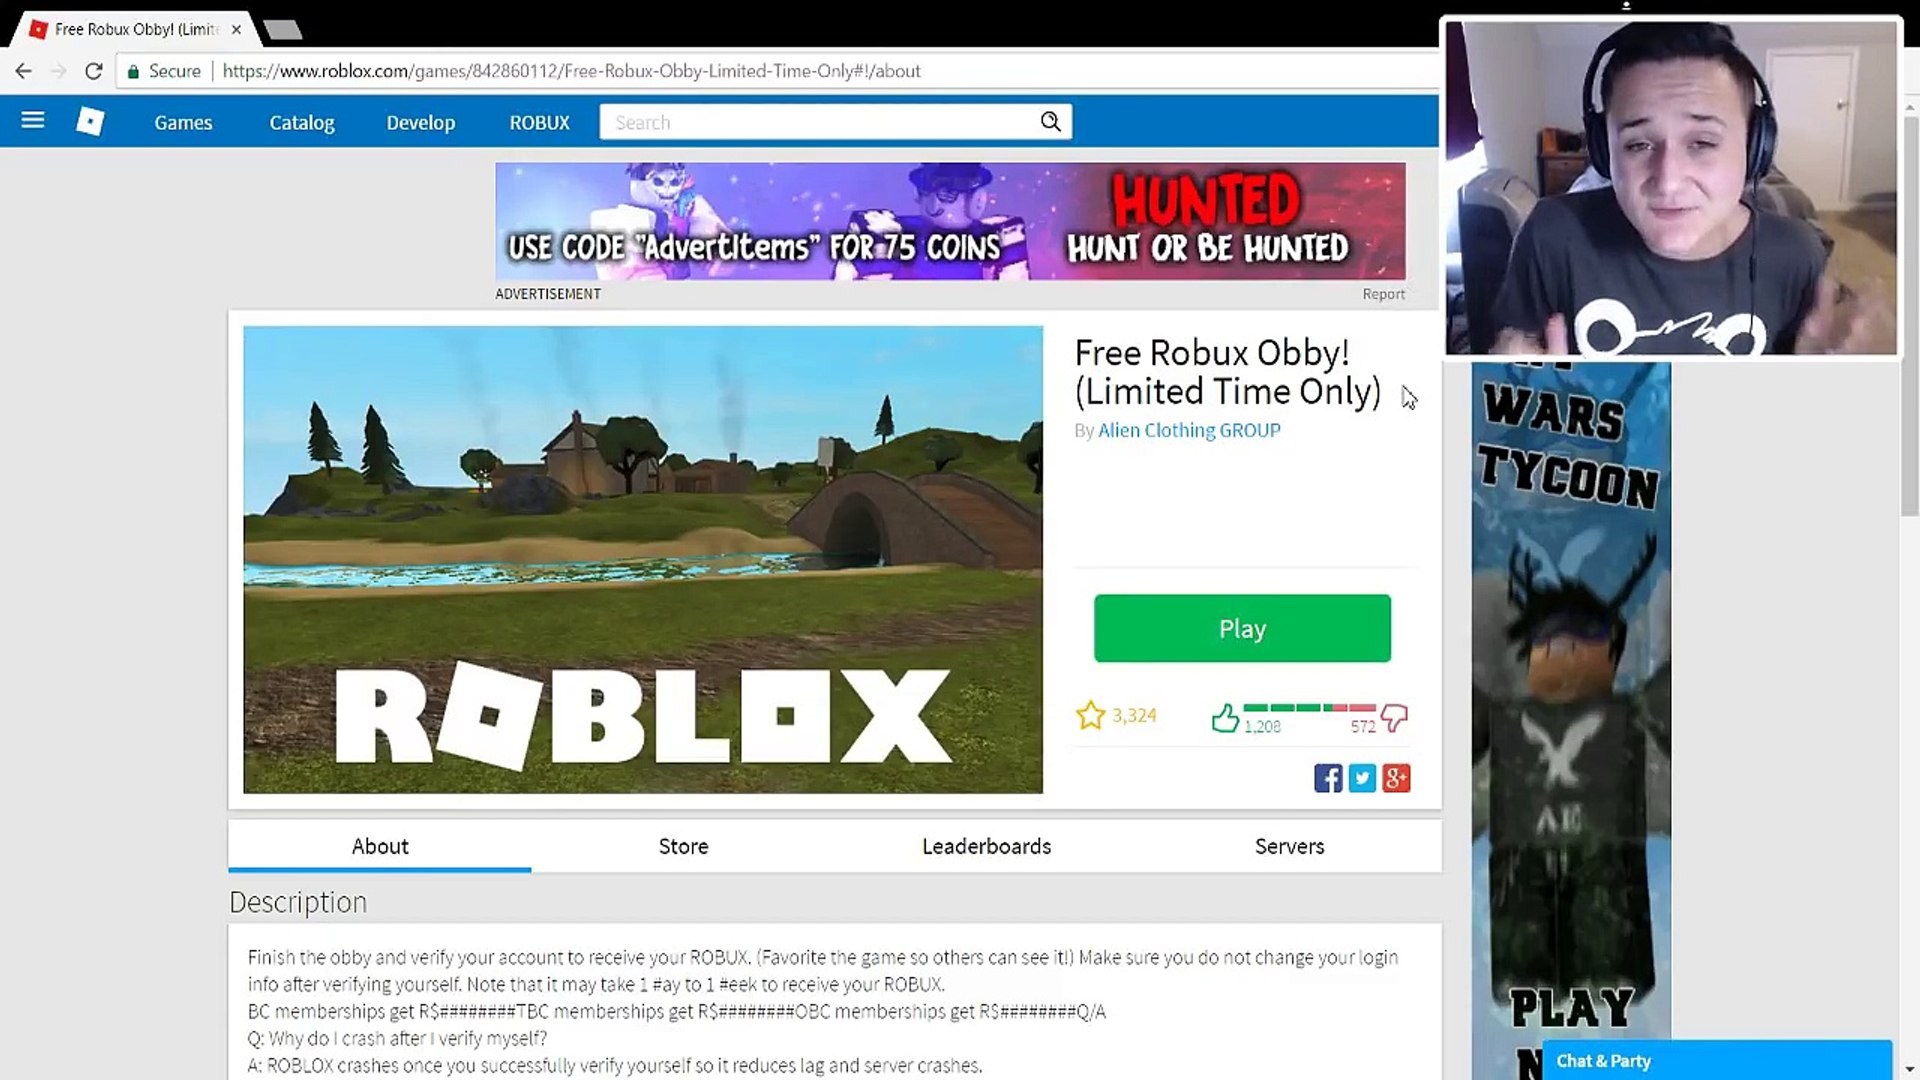Open the Catalog menu item
Viewport: 1920px width, 1080px height.
[301, 122]
